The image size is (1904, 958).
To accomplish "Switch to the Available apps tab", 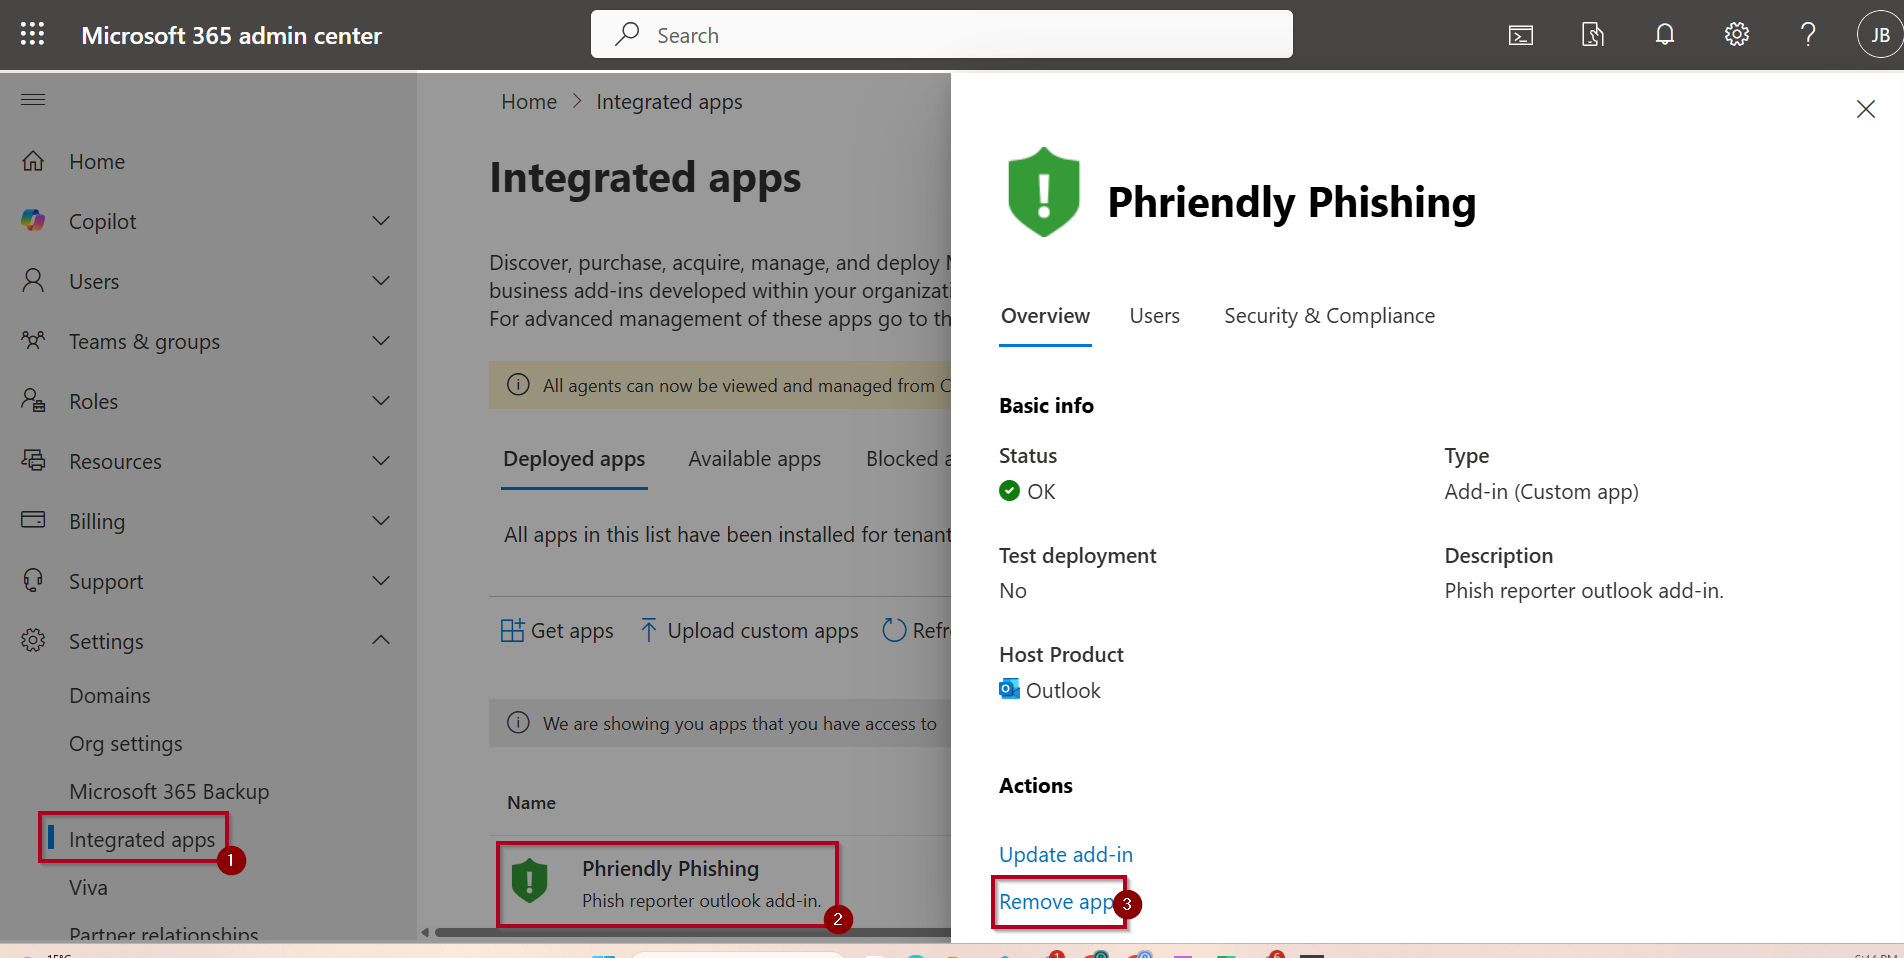I will (x=754, y=459).
